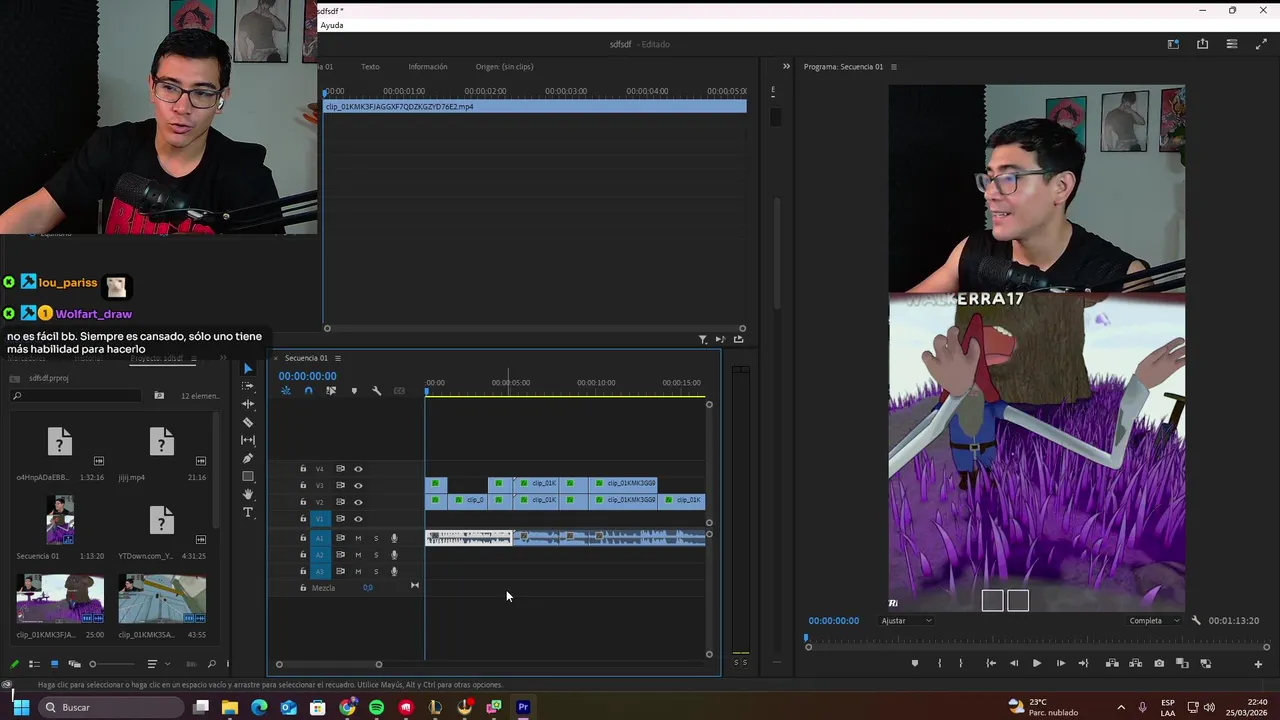The height and width of the screenshot is (720, 1280).
Task: Open the Ayuda menu
Action: tap(332, 25)
